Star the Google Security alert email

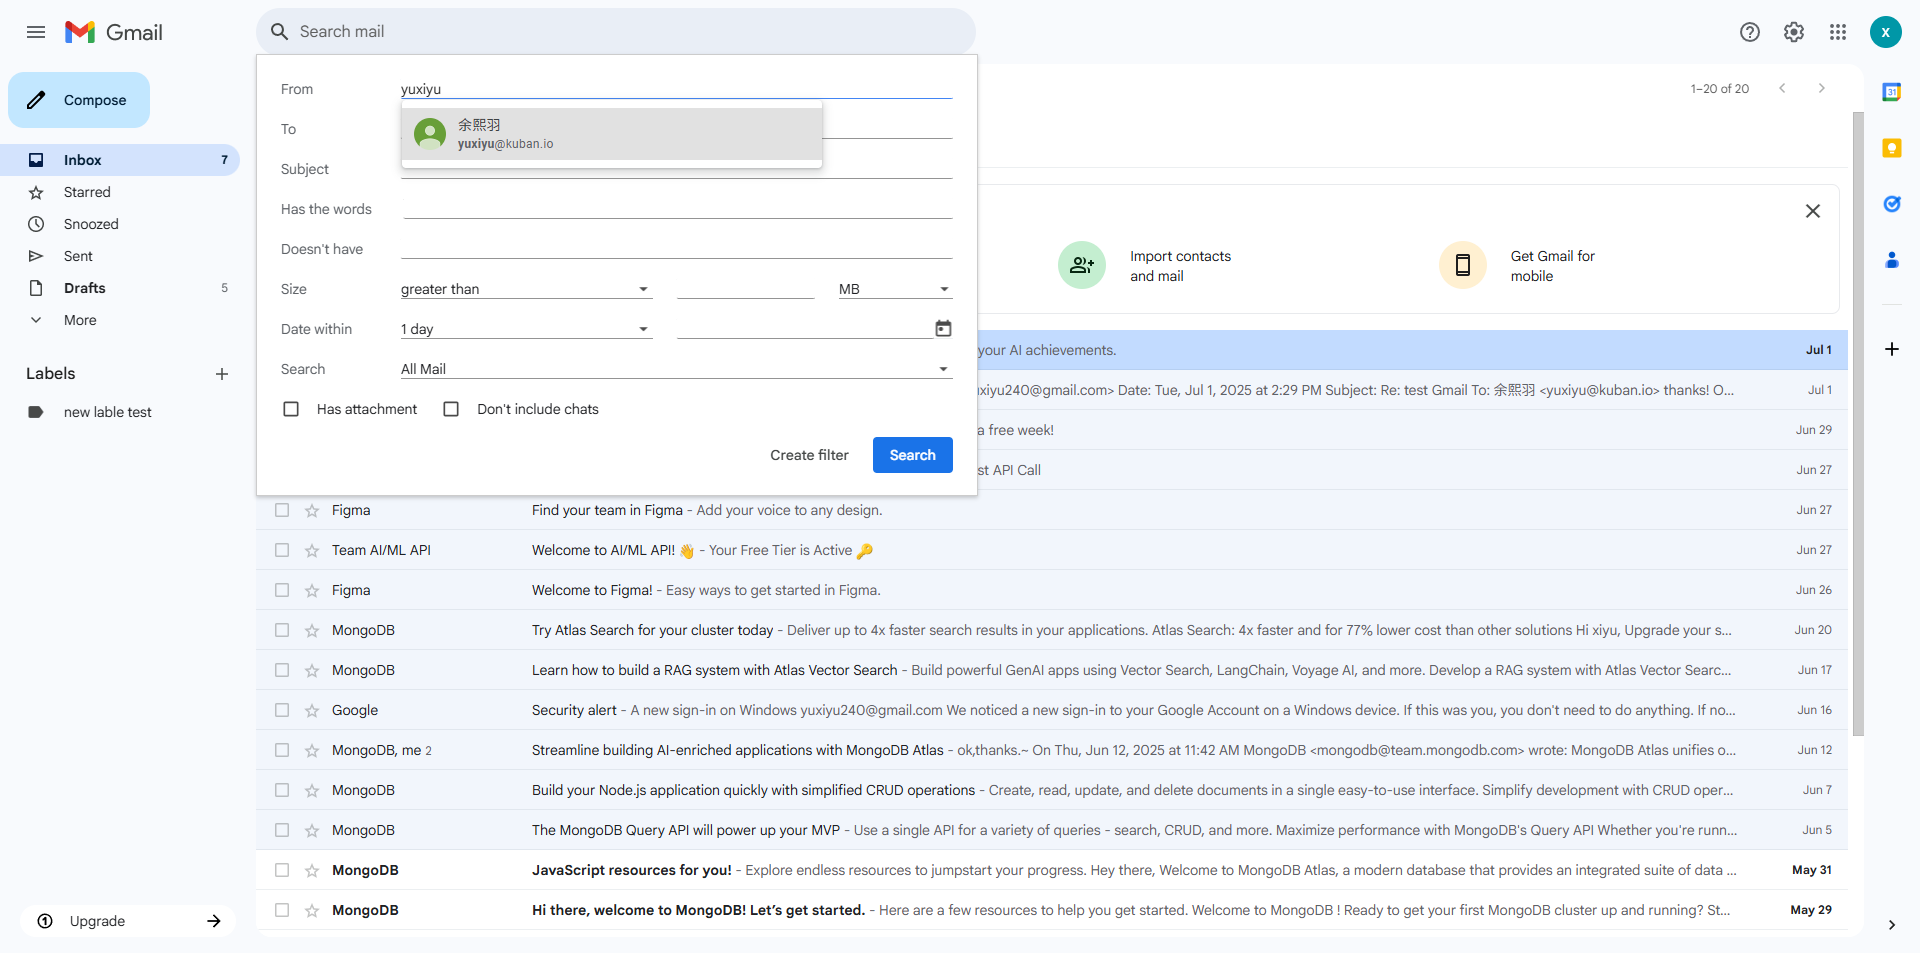[x=312, y=710]
